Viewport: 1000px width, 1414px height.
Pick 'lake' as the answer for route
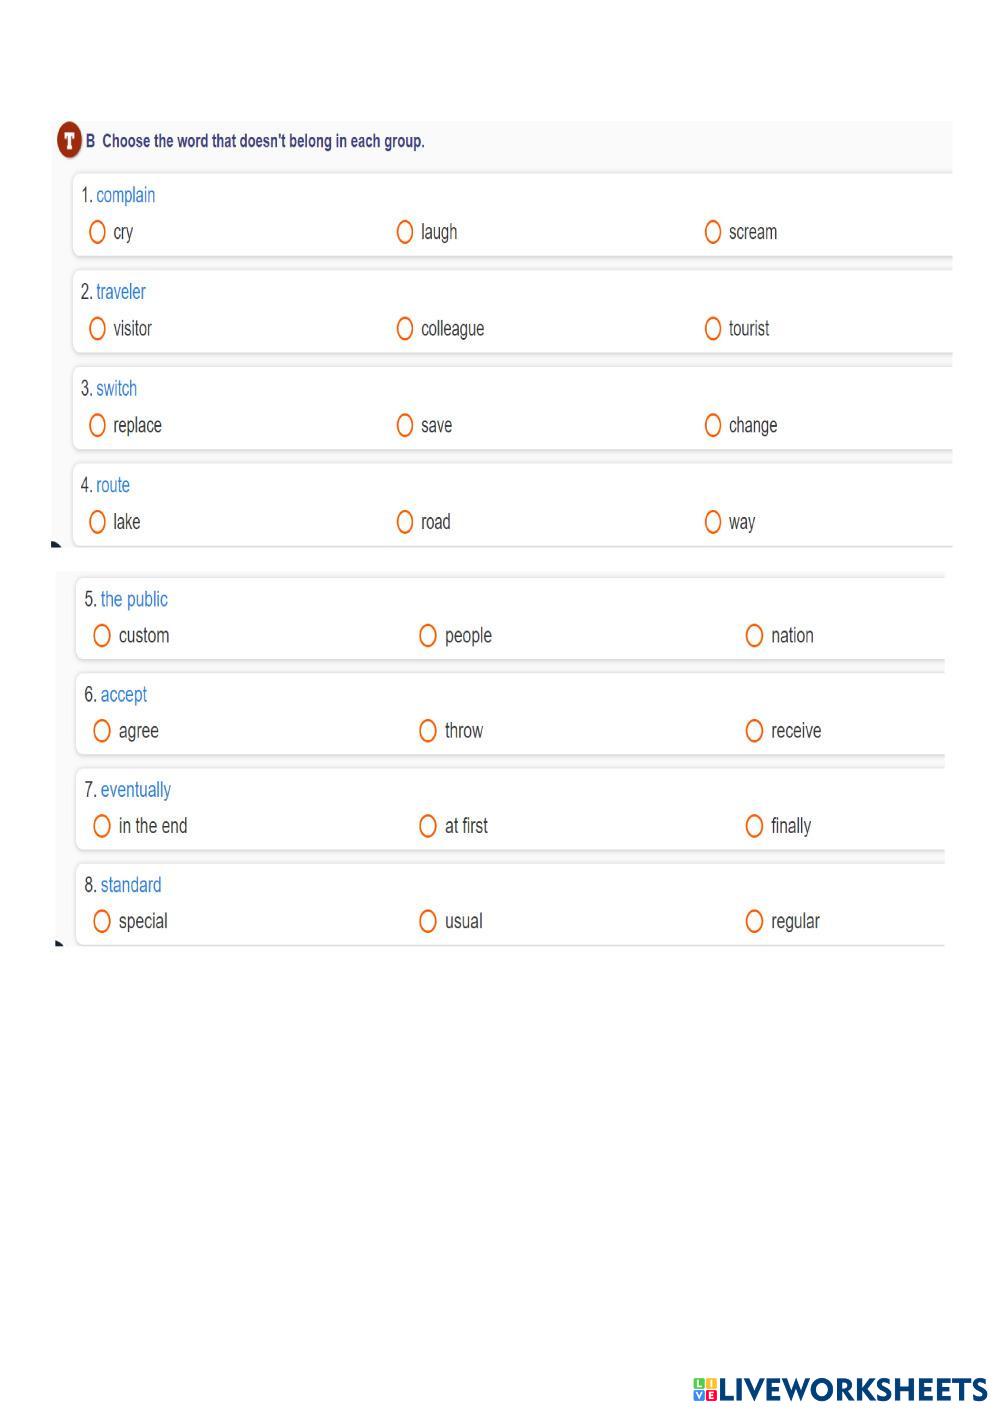coord(97,522)
